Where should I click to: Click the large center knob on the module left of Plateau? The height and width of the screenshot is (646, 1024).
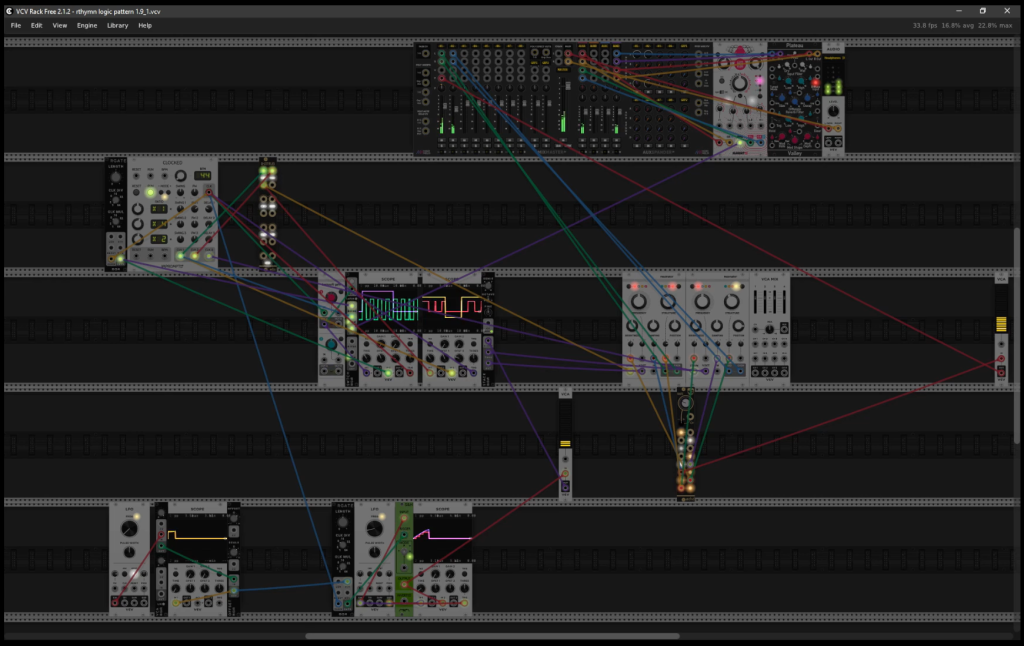(739, 83)
